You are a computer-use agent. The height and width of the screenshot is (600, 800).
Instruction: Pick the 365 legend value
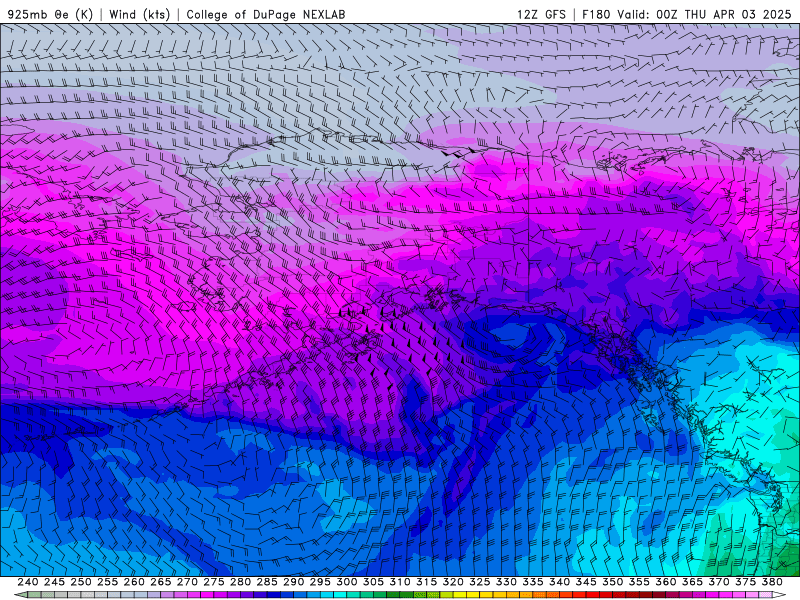(692, 582)
